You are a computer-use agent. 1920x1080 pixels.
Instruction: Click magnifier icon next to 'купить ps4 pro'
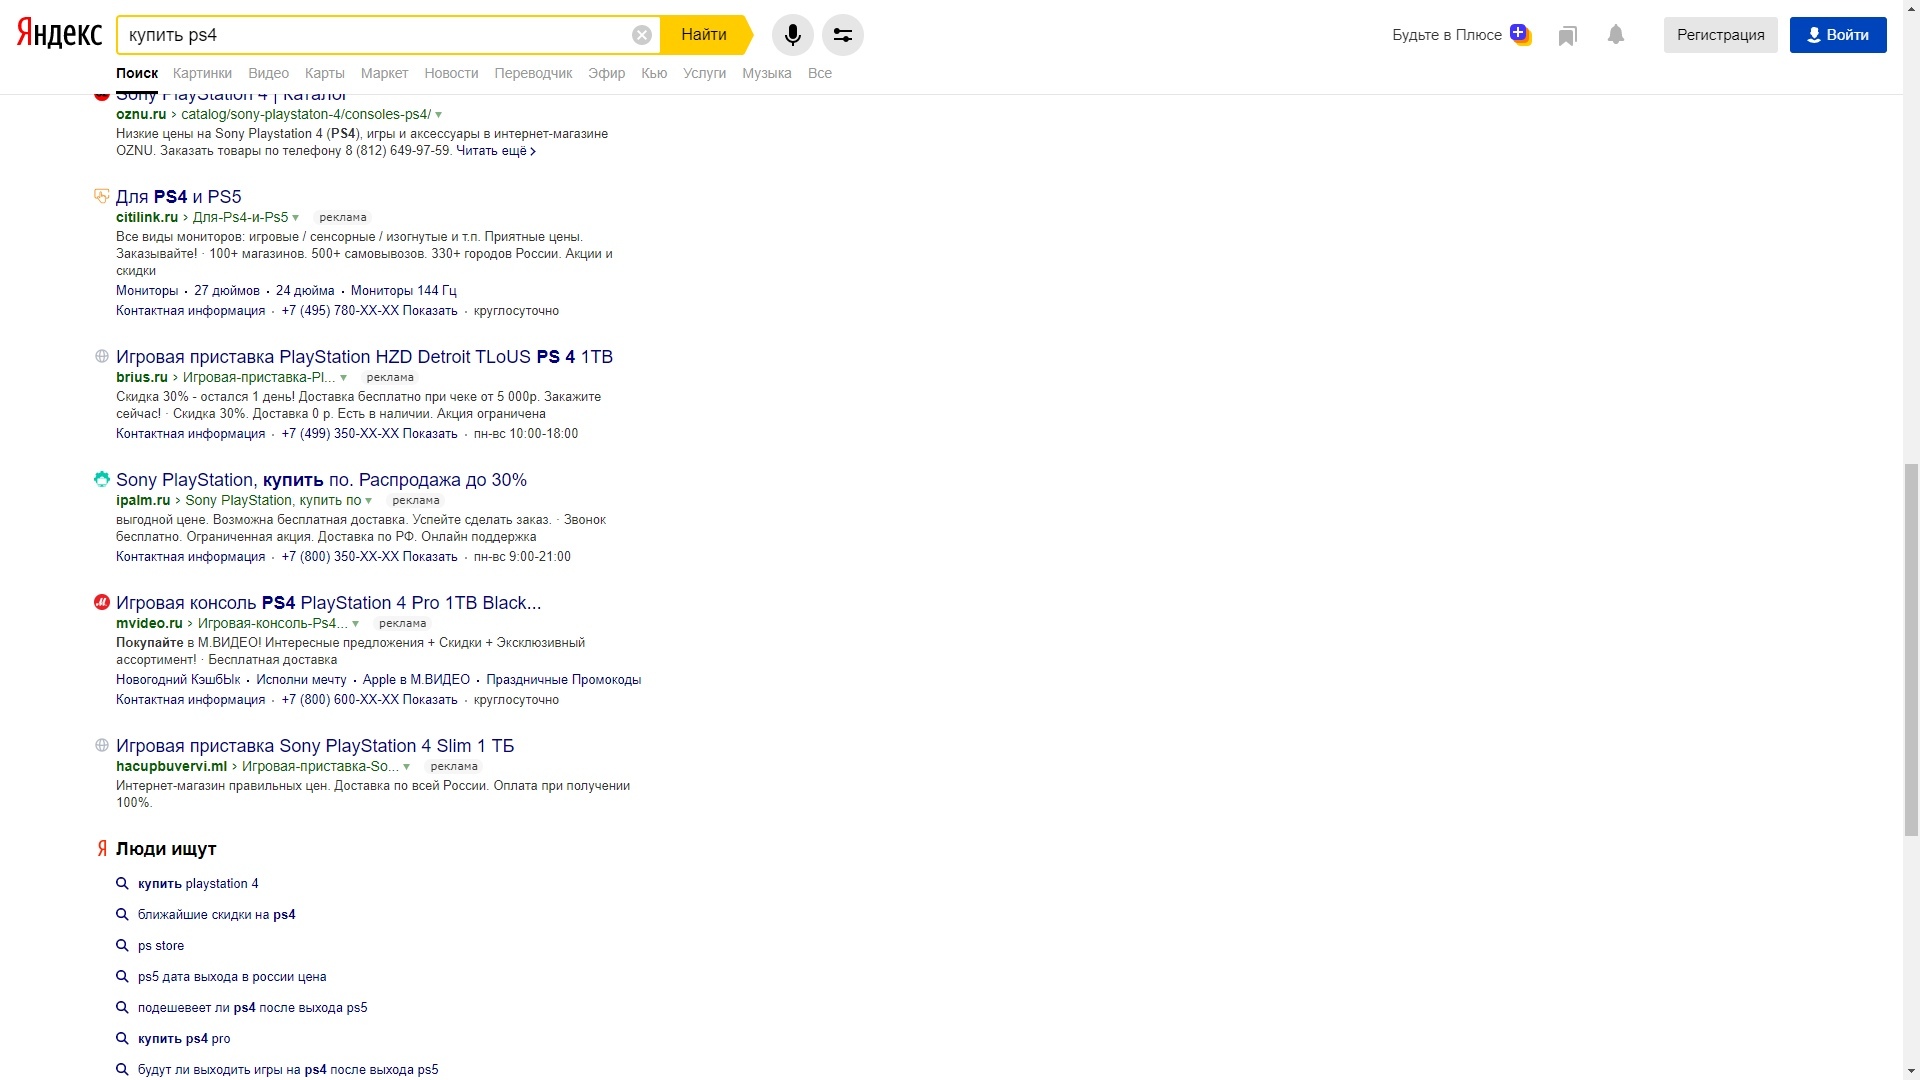[x=122, y=1038]
